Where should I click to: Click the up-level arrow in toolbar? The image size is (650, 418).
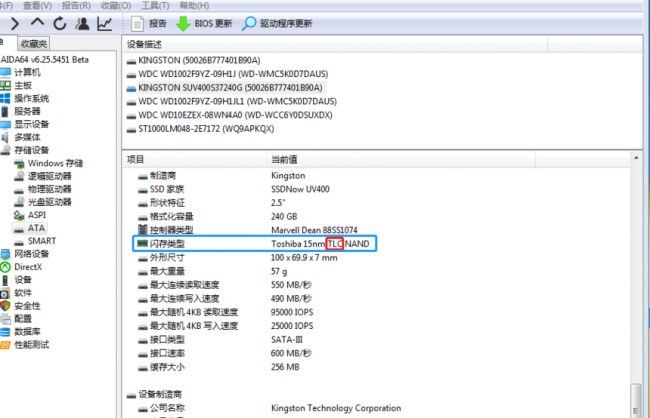pos(37,22)
